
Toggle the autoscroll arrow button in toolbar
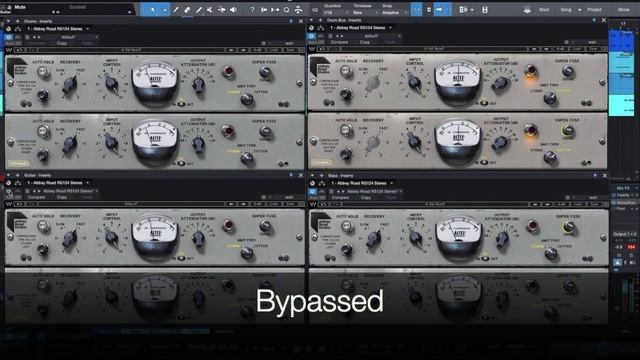pyautogui.click(x=439, y=10)
